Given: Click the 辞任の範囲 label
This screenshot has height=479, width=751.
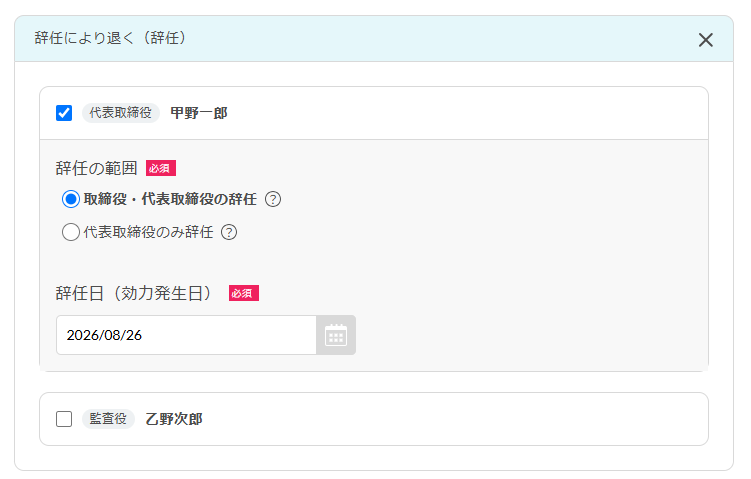Looking at the screenshot, I should pyautogui.click(x=96, y=168).
